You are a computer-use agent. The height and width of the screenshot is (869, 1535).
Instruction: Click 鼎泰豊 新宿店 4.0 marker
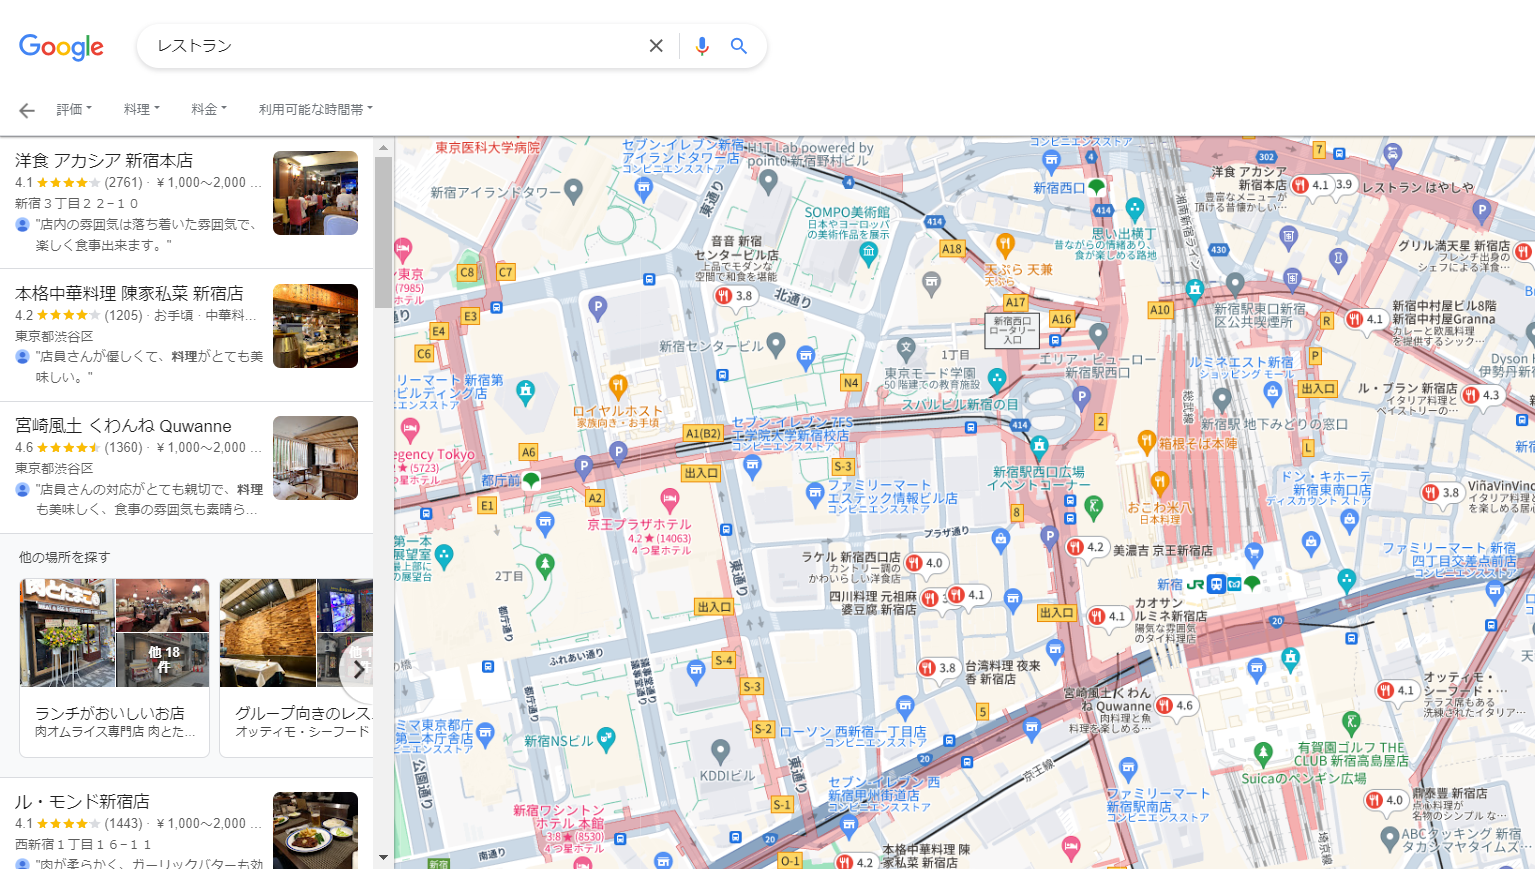coord(1385,800)
